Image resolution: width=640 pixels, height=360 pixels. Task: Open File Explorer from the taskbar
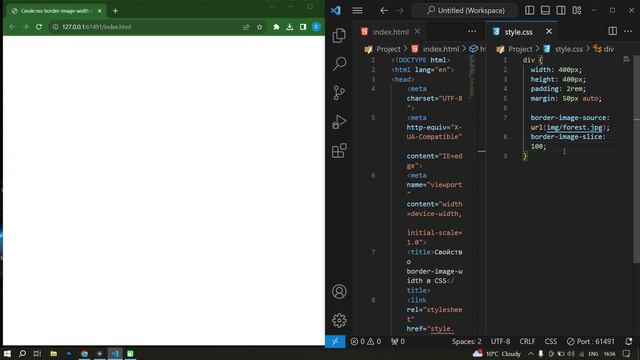point(53,353)
